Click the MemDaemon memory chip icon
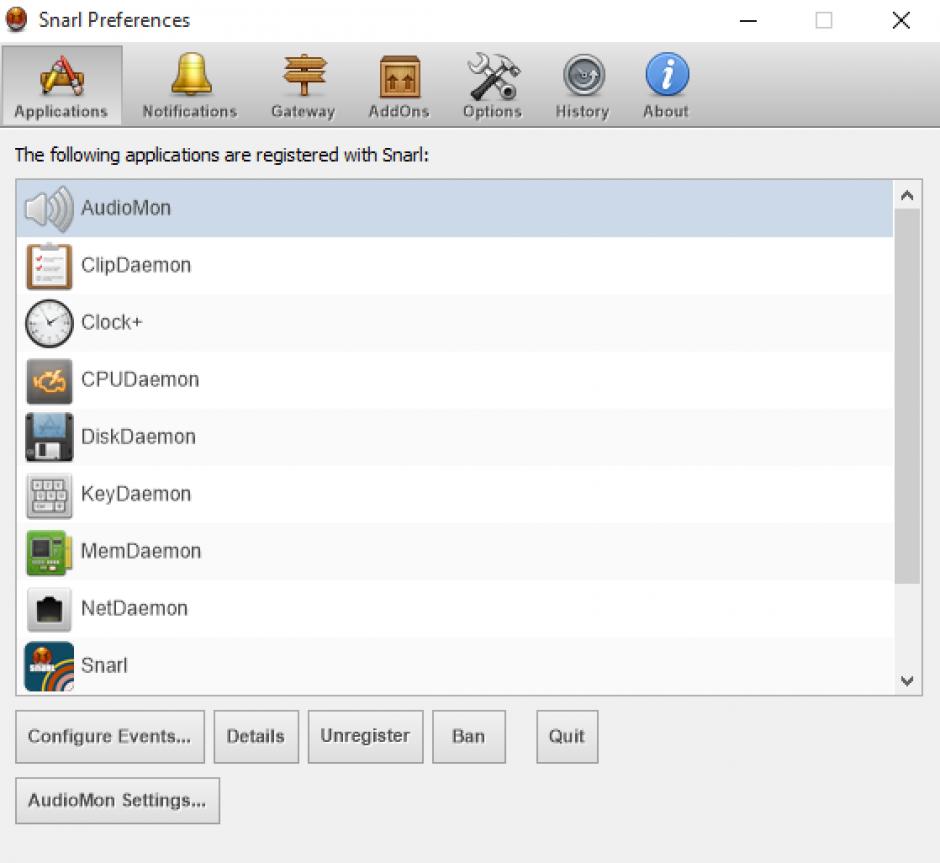The image size is (940, 863). click(49, 552)
